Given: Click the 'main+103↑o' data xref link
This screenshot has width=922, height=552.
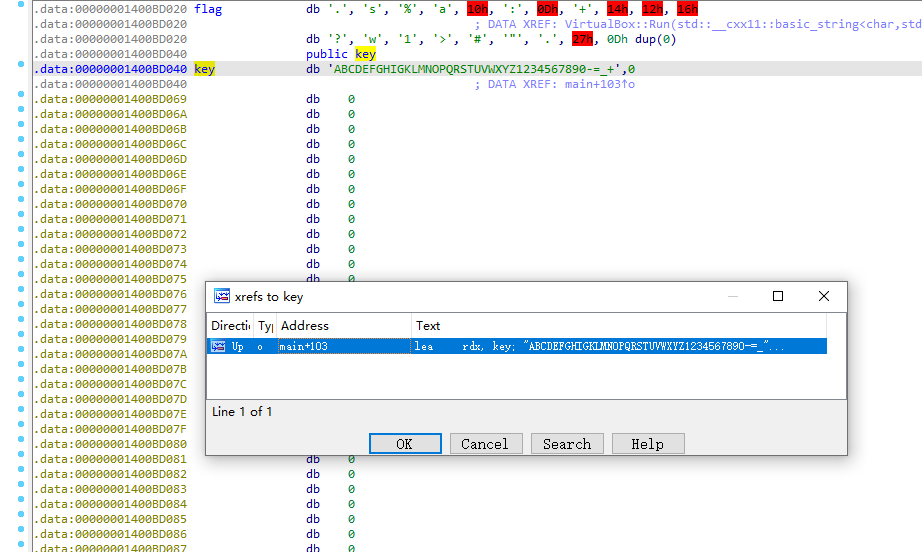Looking at the screenshot, I should [600, 84].
